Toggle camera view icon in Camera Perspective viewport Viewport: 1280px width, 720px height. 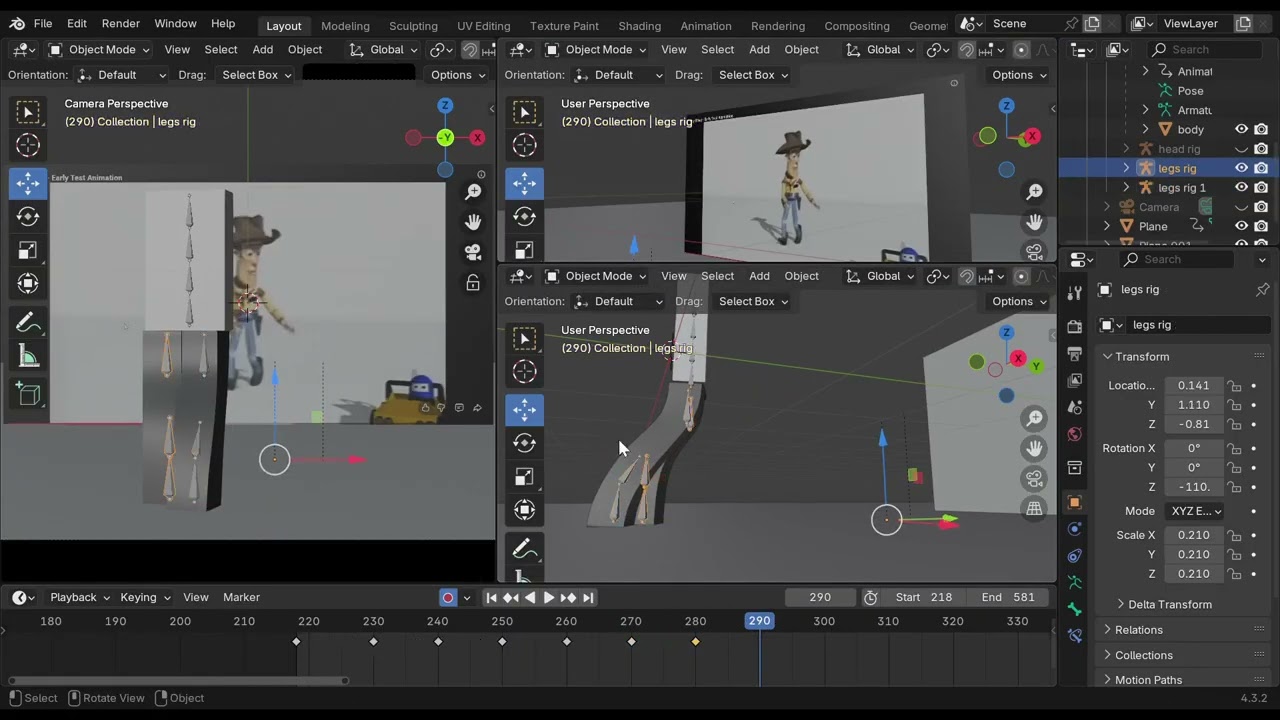(474, 252)
